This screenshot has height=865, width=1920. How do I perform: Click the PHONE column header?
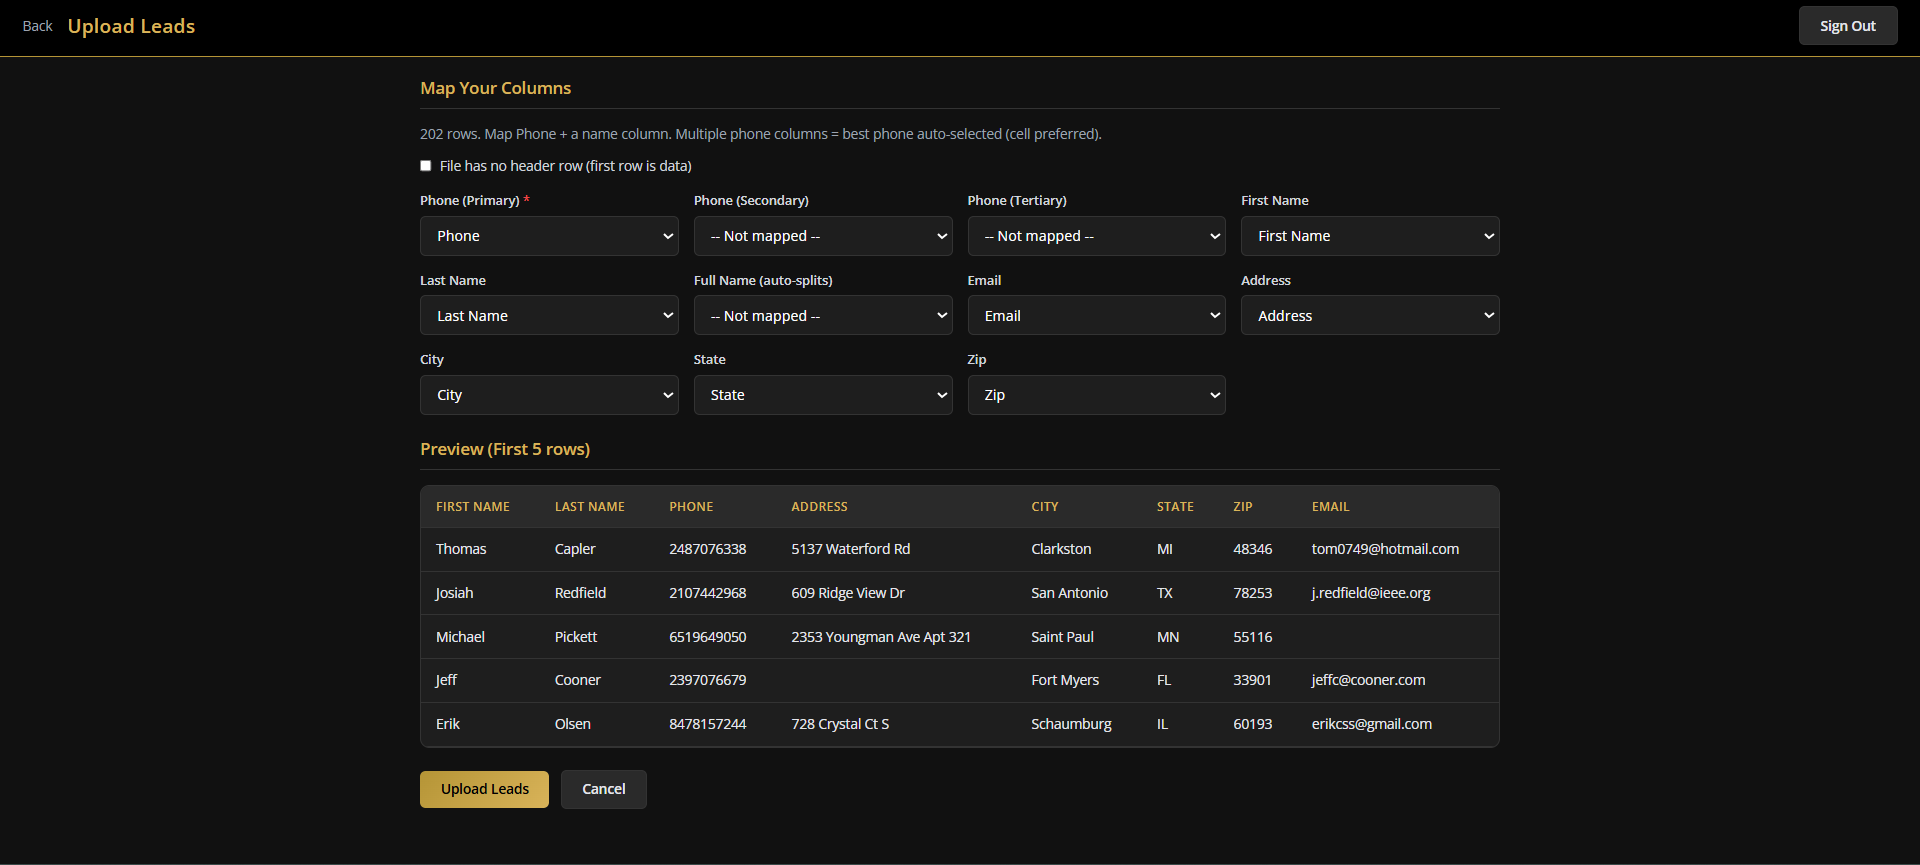point(691,507)
